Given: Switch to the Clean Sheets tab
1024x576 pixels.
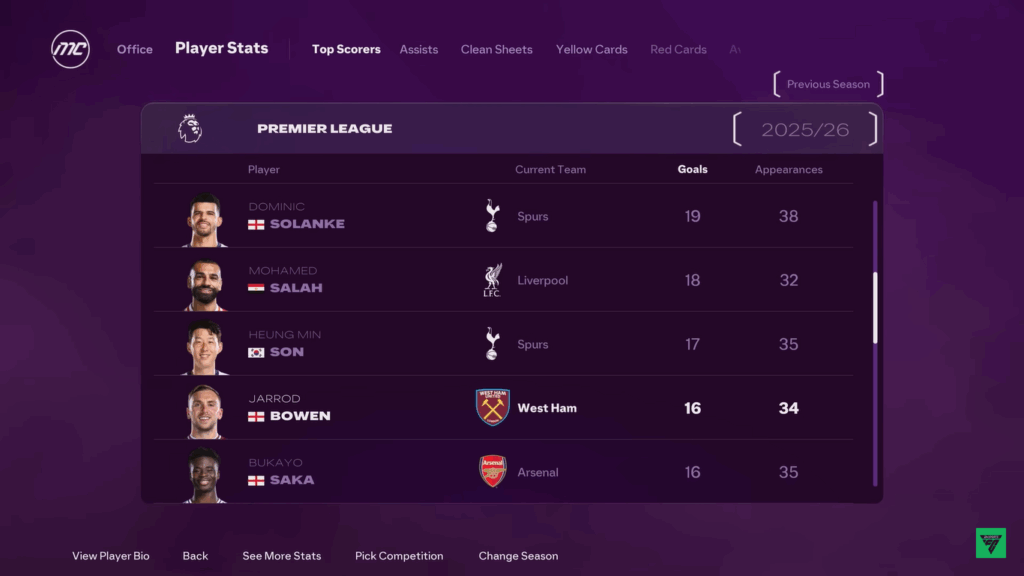Looking at the screenshot, I should coord(496,50).
